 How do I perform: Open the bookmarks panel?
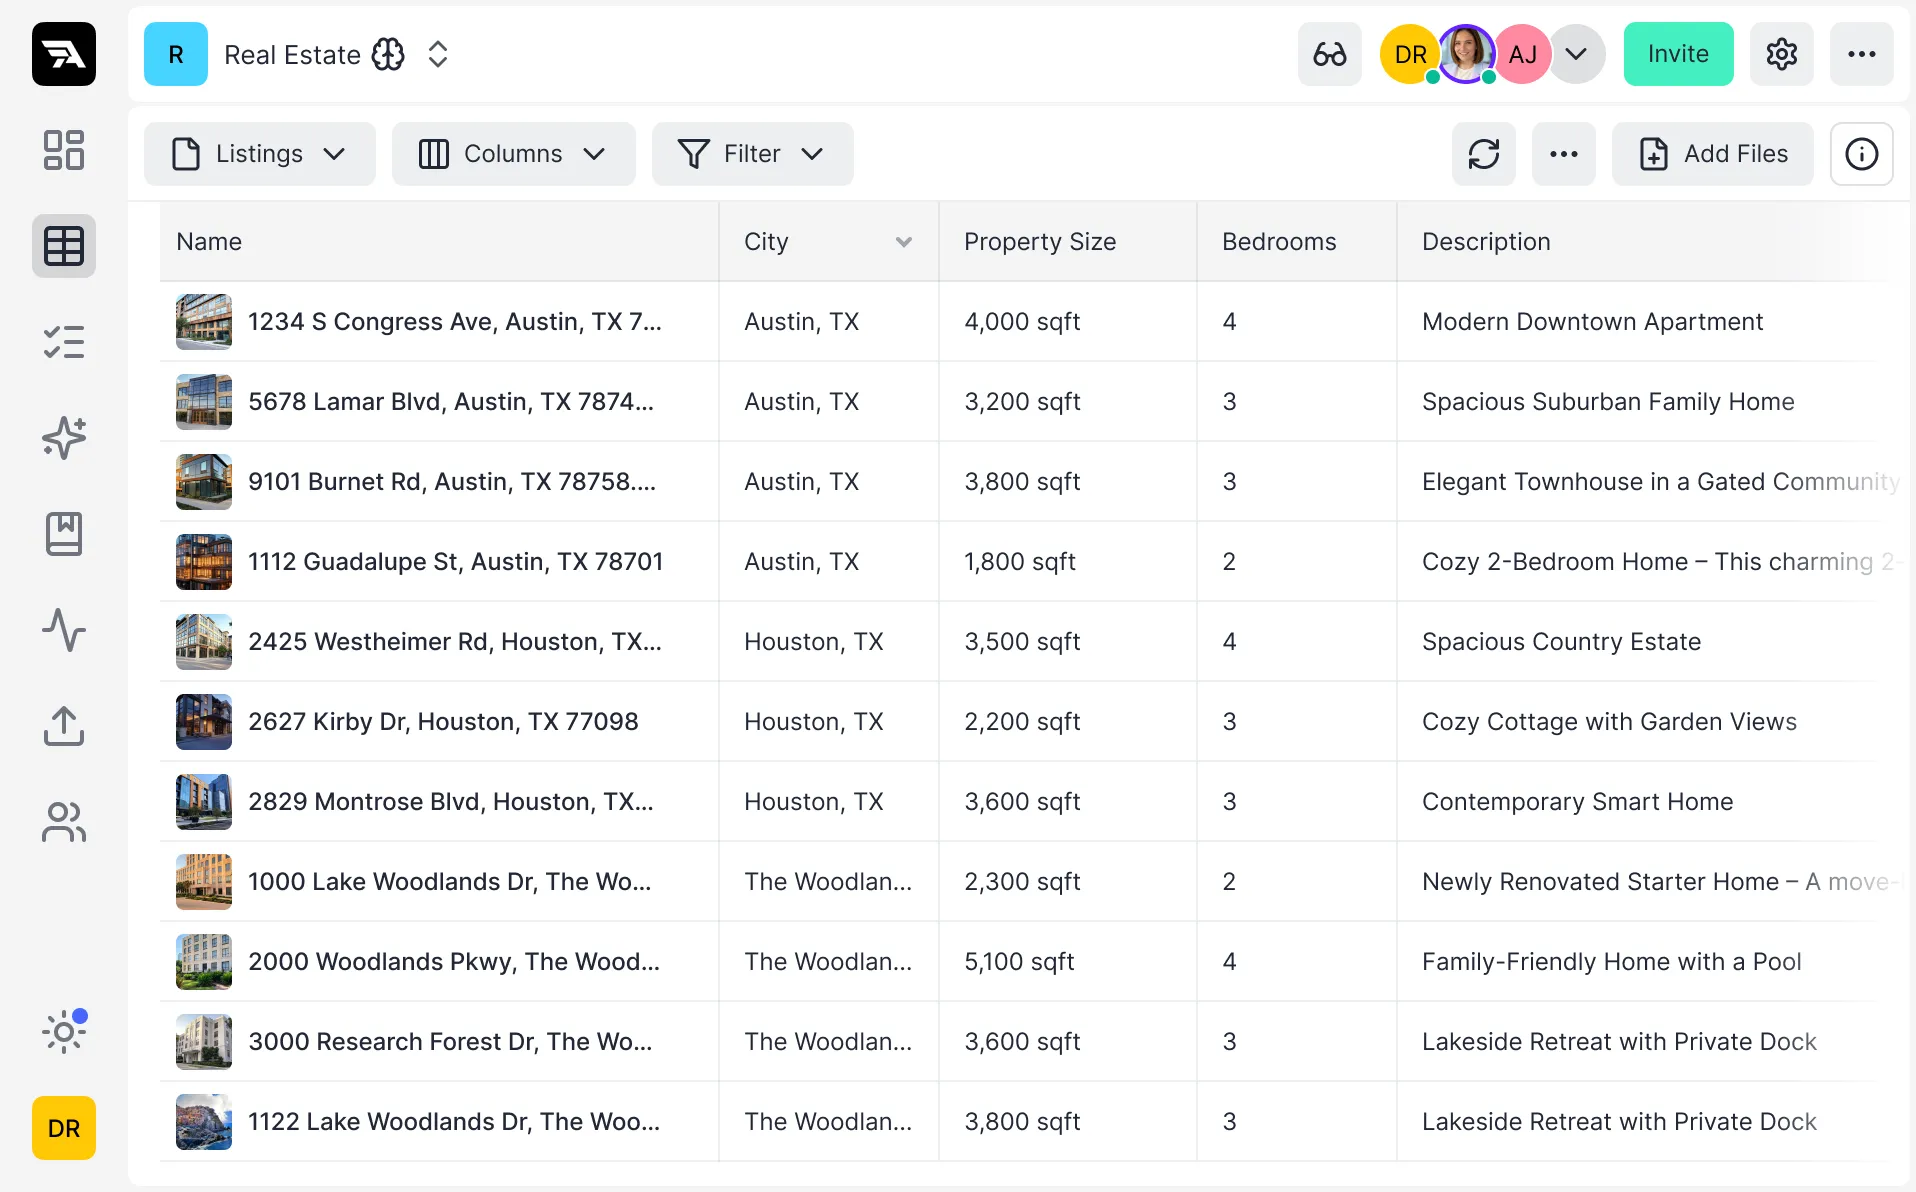click(x=63, y=534)
